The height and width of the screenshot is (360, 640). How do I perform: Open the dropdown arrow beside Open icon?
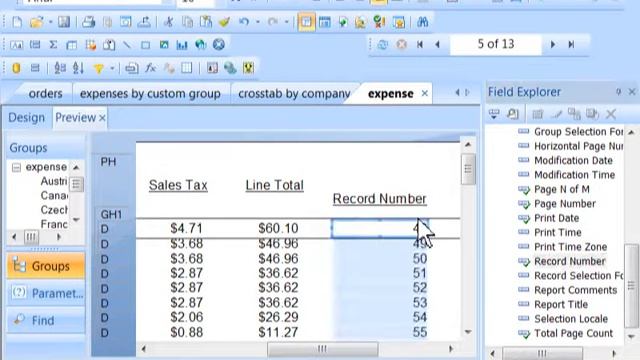51,22
